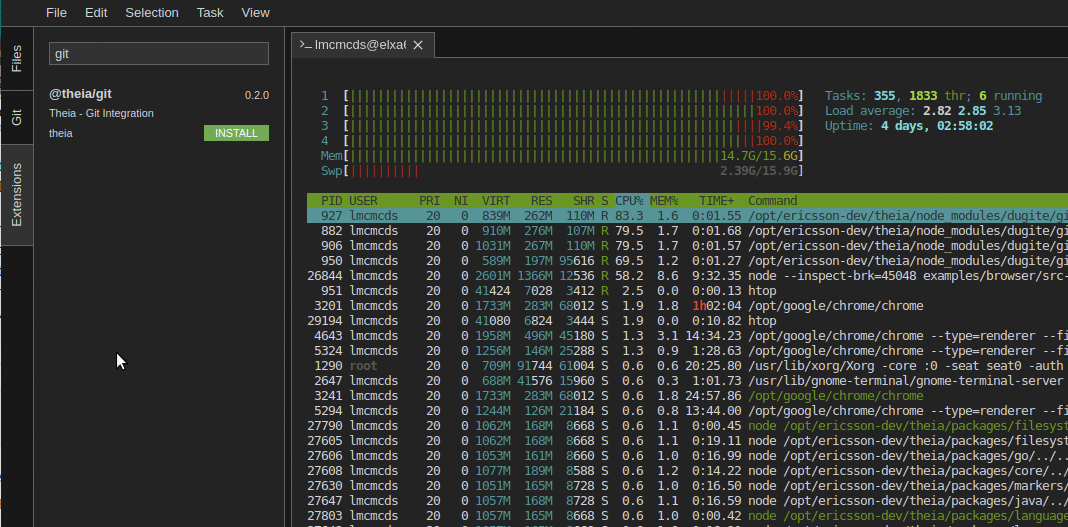Switch to the Files side panel tab

tap(17, 59)
